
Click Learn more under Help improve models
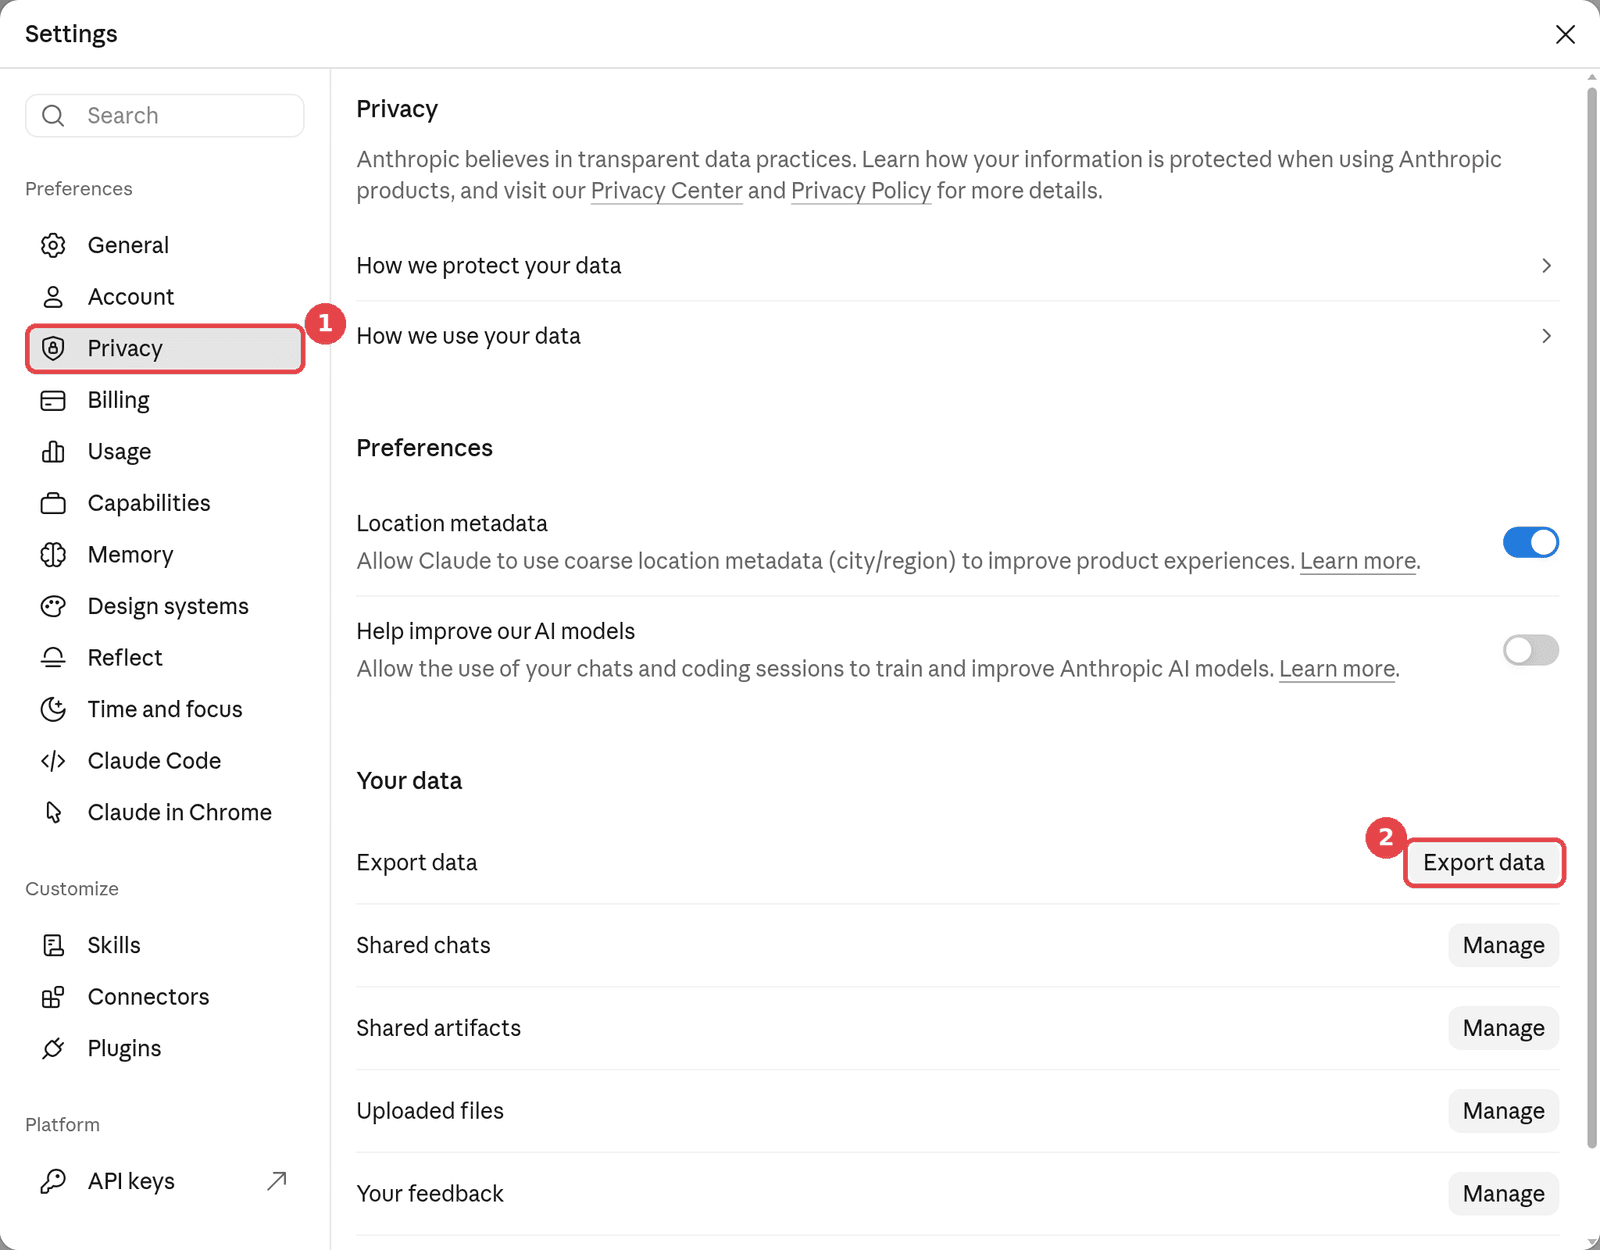point(1337,669)
